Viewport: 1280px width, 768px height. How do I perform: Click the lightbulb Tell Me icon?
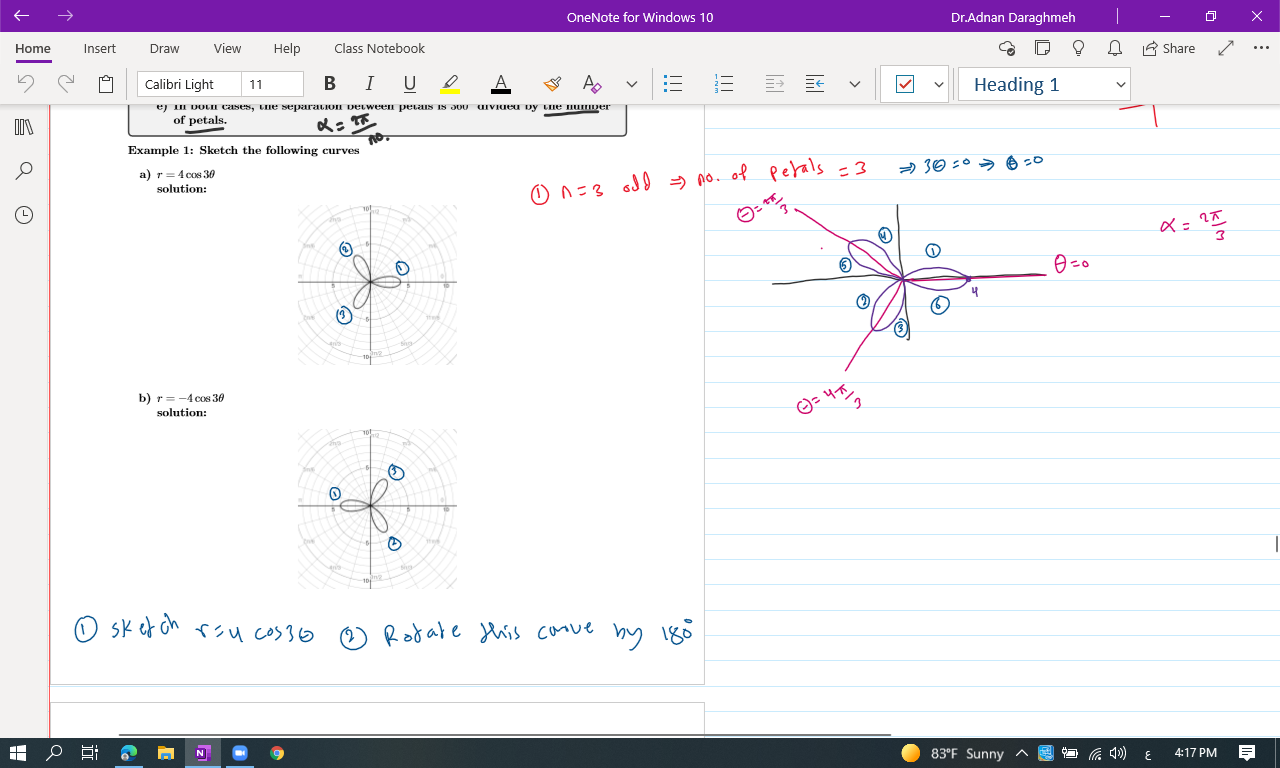1078,48
